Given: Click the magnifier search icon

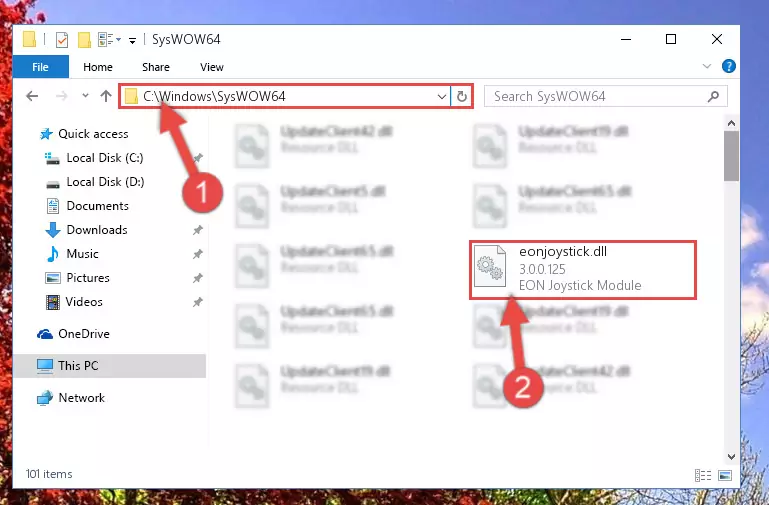Looking at the screenshot, I should 714,96.
